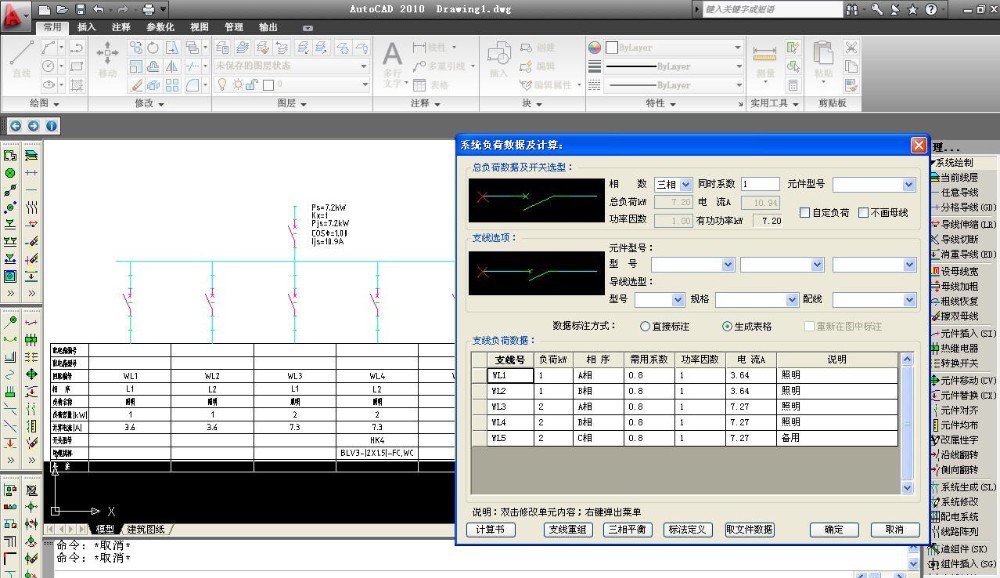Click the color wheel swatch in Properties panel
This screenshot has height=578, width=1000.
coord(594,48)
